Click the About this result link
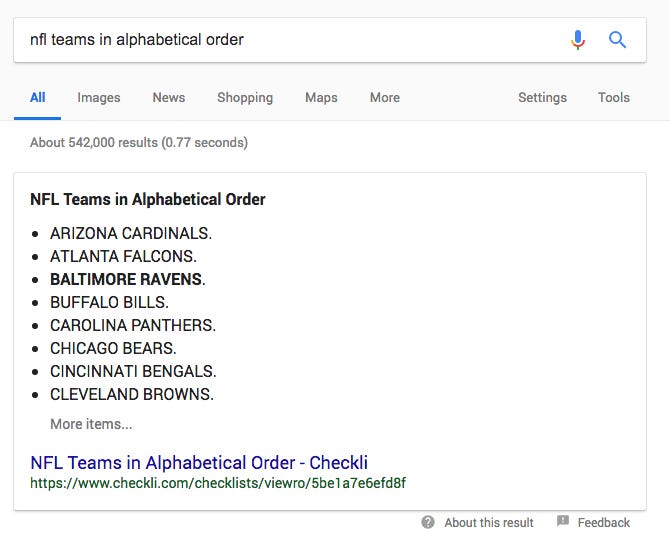 tap(488, 522)
